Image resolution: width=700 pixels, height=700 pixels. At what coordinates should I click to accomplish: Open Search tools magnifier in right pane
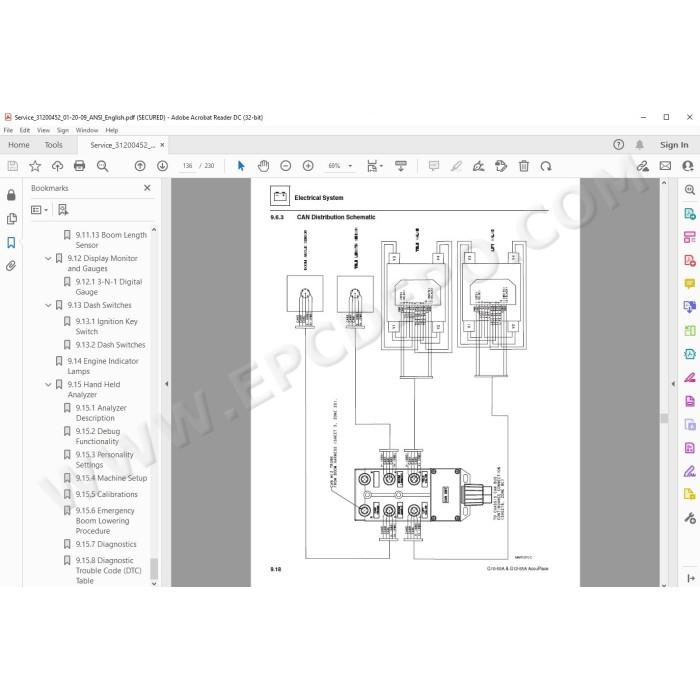(690, 190)
